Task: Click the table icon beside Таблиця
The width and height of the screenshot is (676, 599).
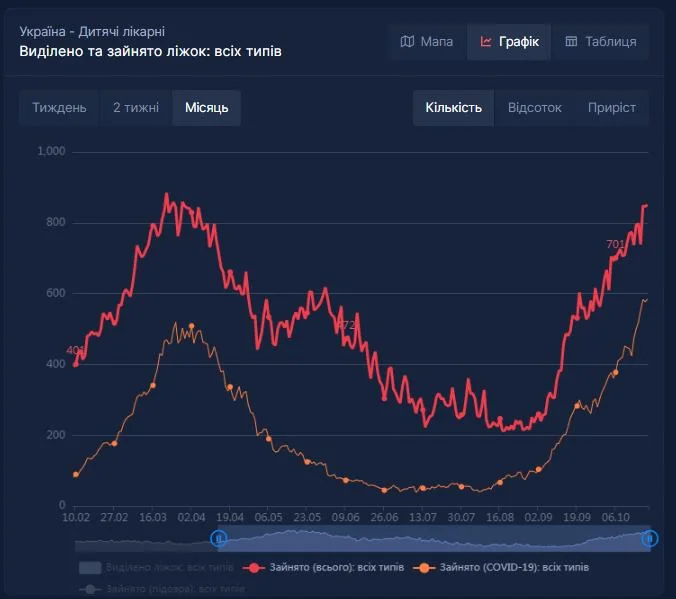Action: 571,42
